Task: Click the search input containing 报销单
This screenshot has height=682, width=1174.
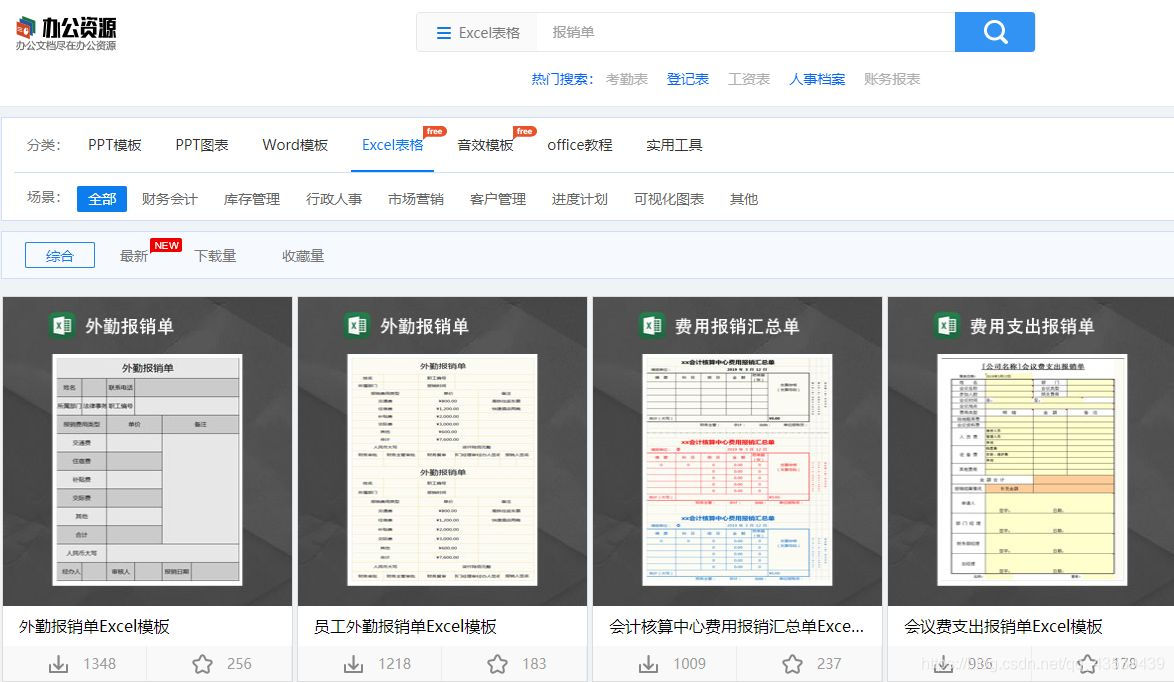Action: pos(700,31)
